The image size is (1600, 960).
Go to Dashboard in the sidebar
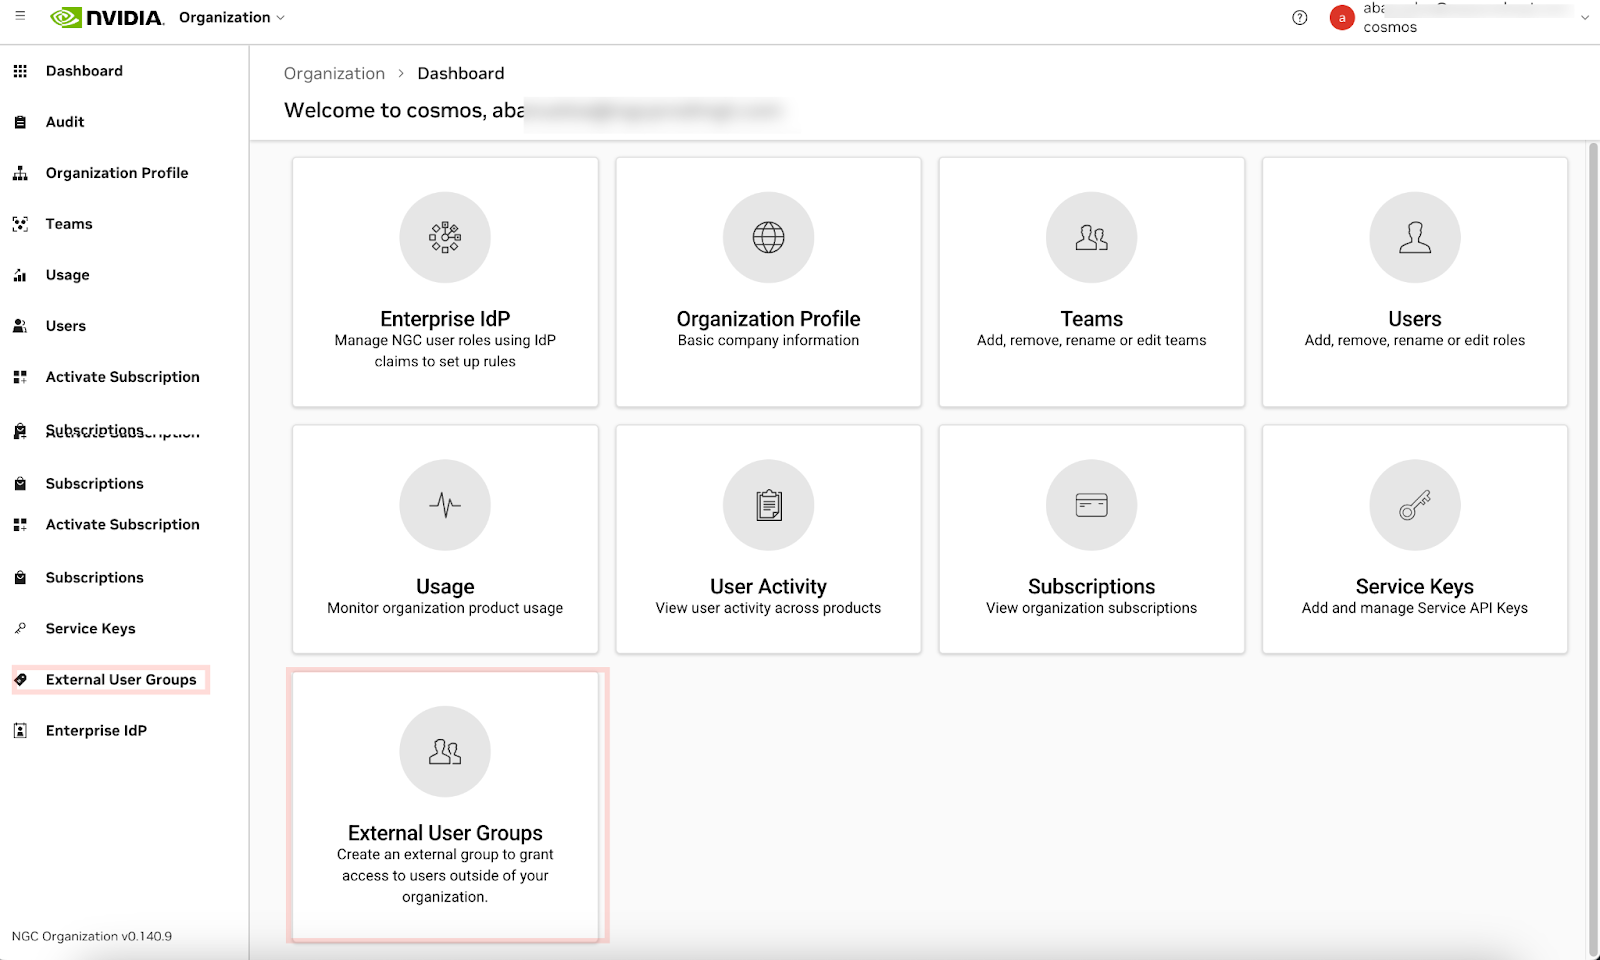pyautogui.click(x=84, y=71)
